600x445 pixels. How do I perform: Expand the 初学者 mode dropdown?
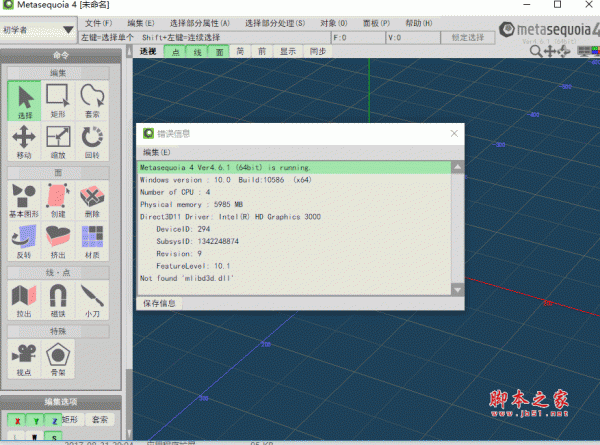pos(39,32)
